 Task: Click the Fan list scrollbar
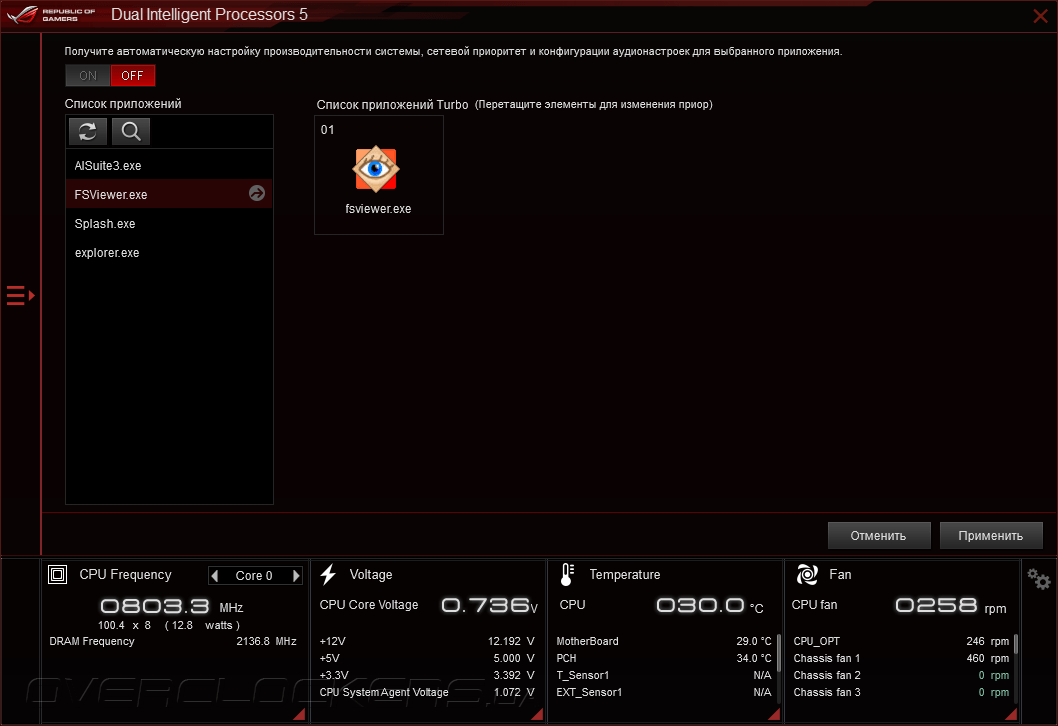pos(1015,644)
